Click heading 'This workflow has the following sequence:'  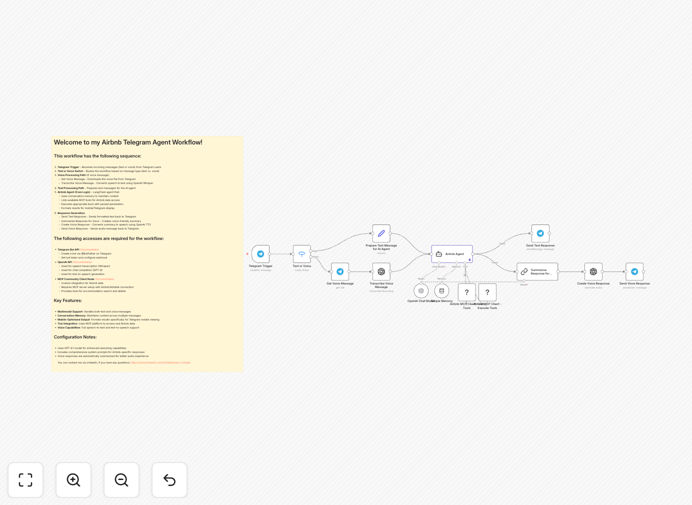coord(98,156)
